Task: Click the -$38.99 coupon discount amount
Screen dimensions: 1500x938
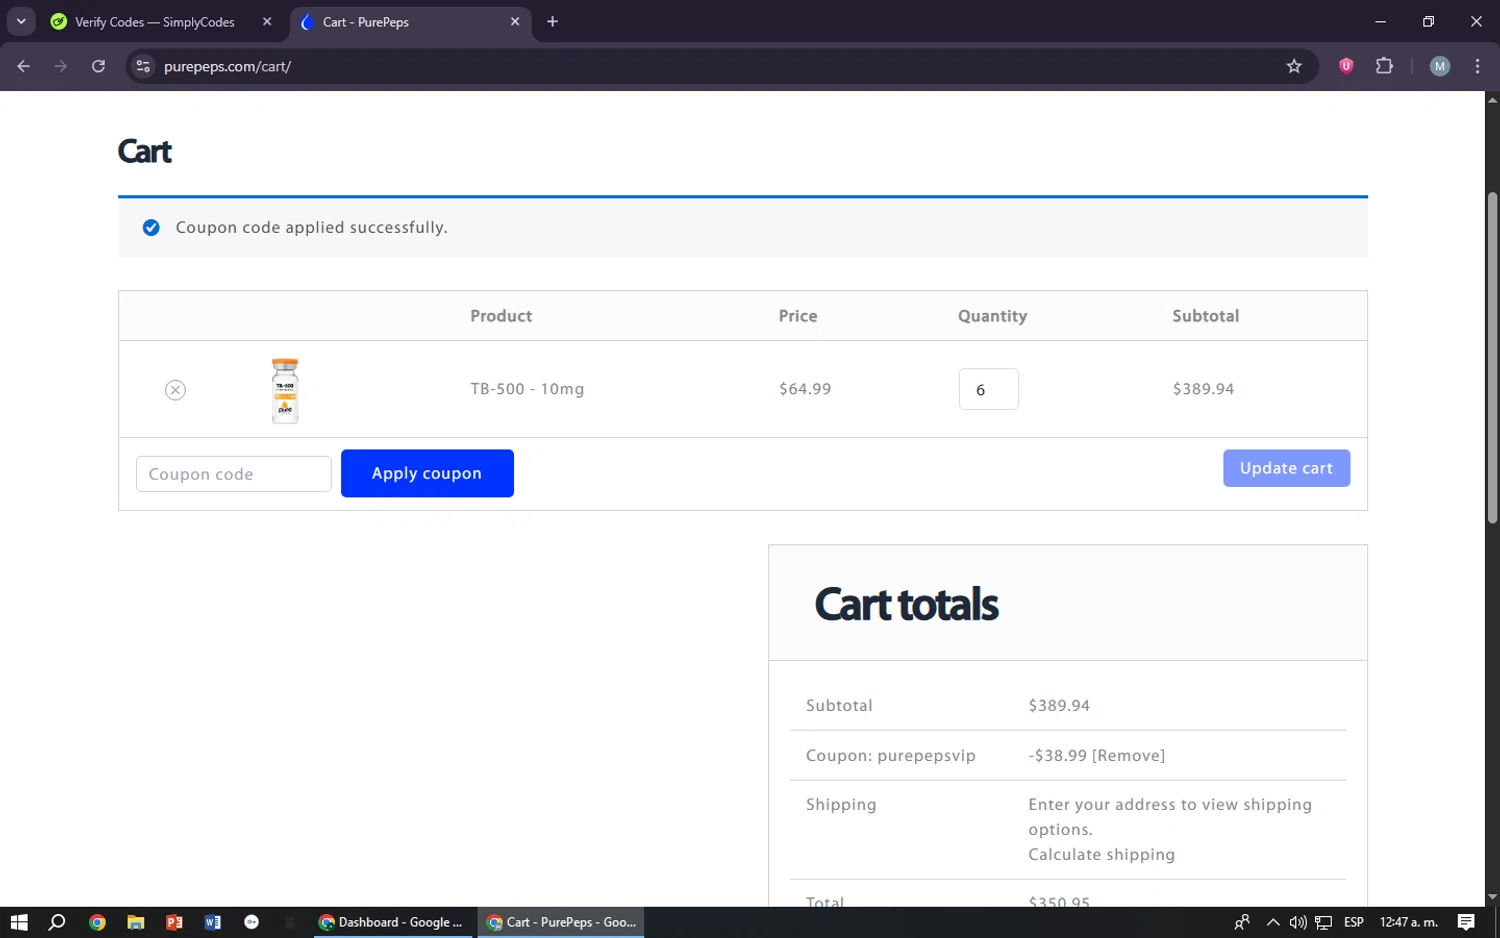Action: pyautogui.click(x=1057, y=756)
